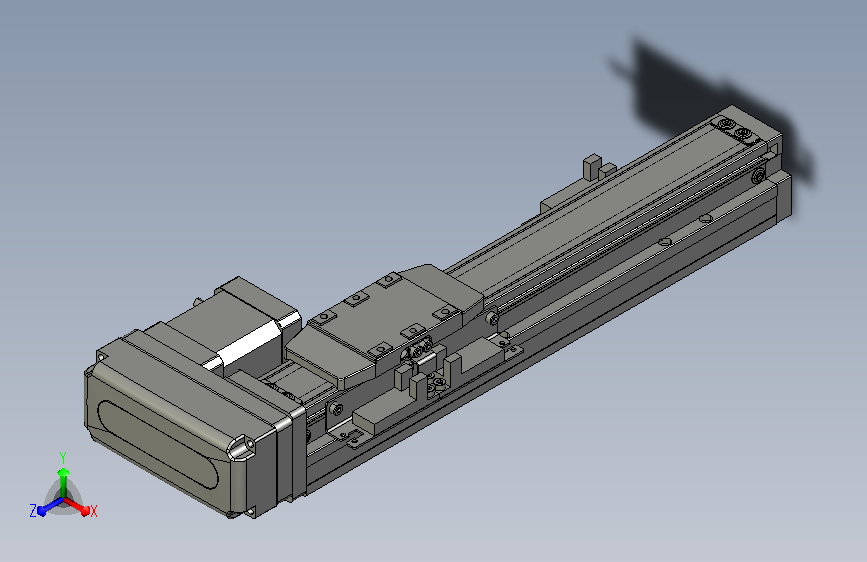Click the gray center of the axis triad
This screenshot has height=562, width=867.
point(64,498)
